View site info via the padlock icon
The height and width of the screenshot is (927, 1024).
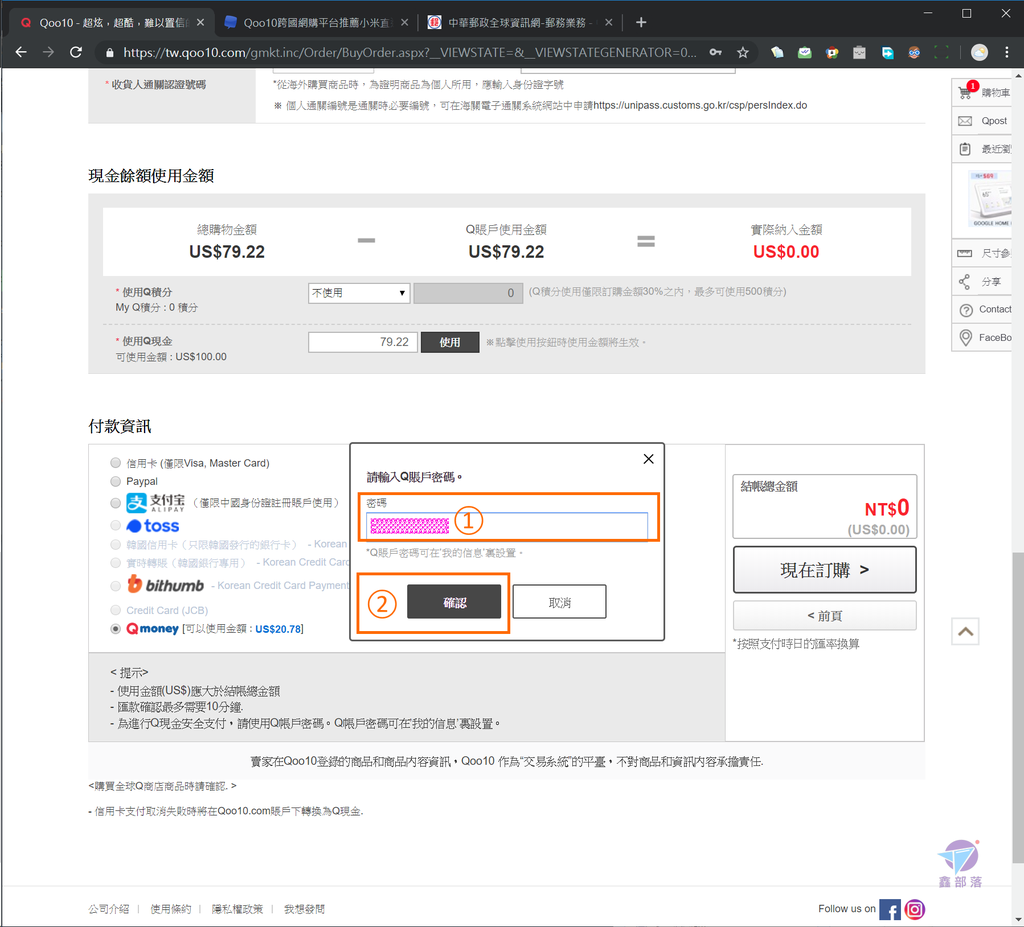coord(110,53)
